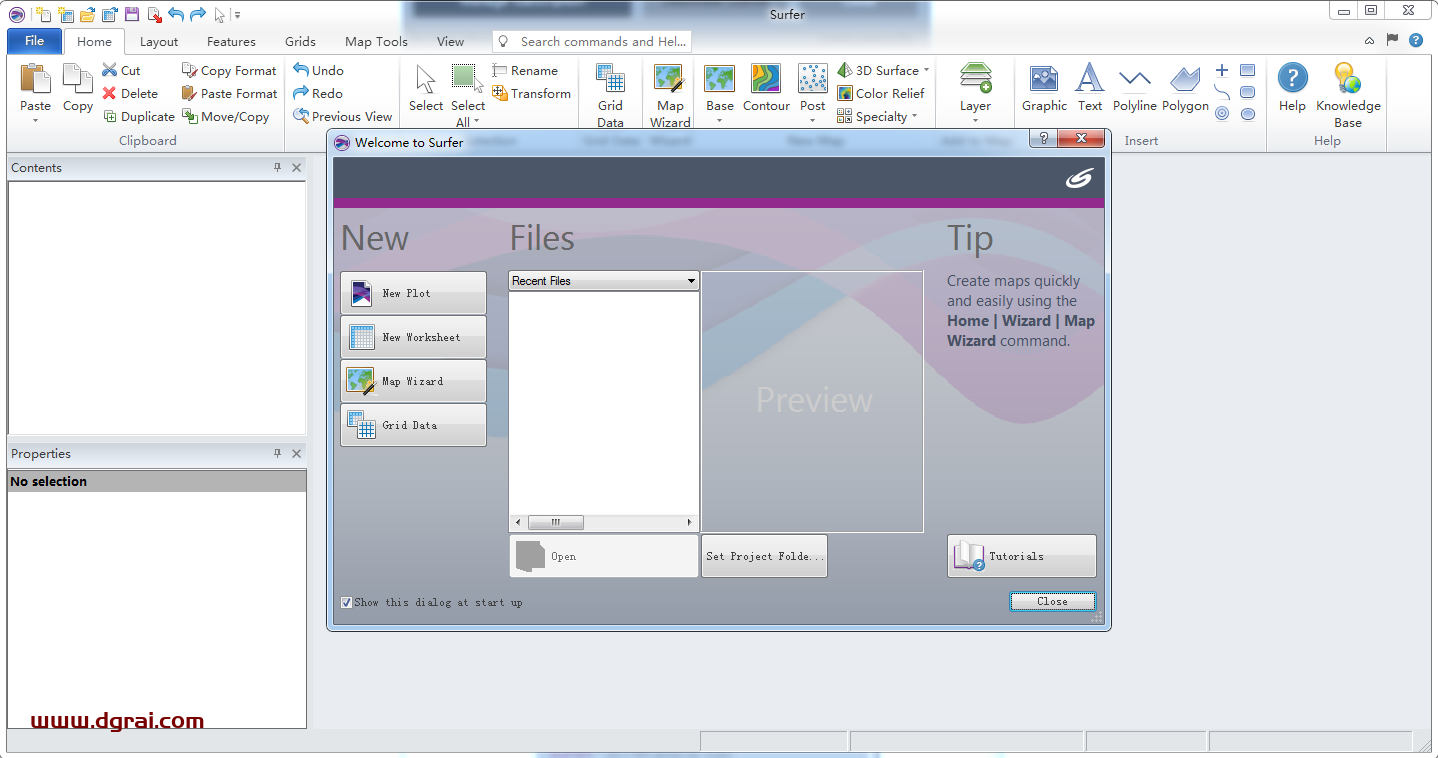Select the plus-shaped point tool in Insert
This screenshot has height=758, width=1438.
[x=1222, y=71]
